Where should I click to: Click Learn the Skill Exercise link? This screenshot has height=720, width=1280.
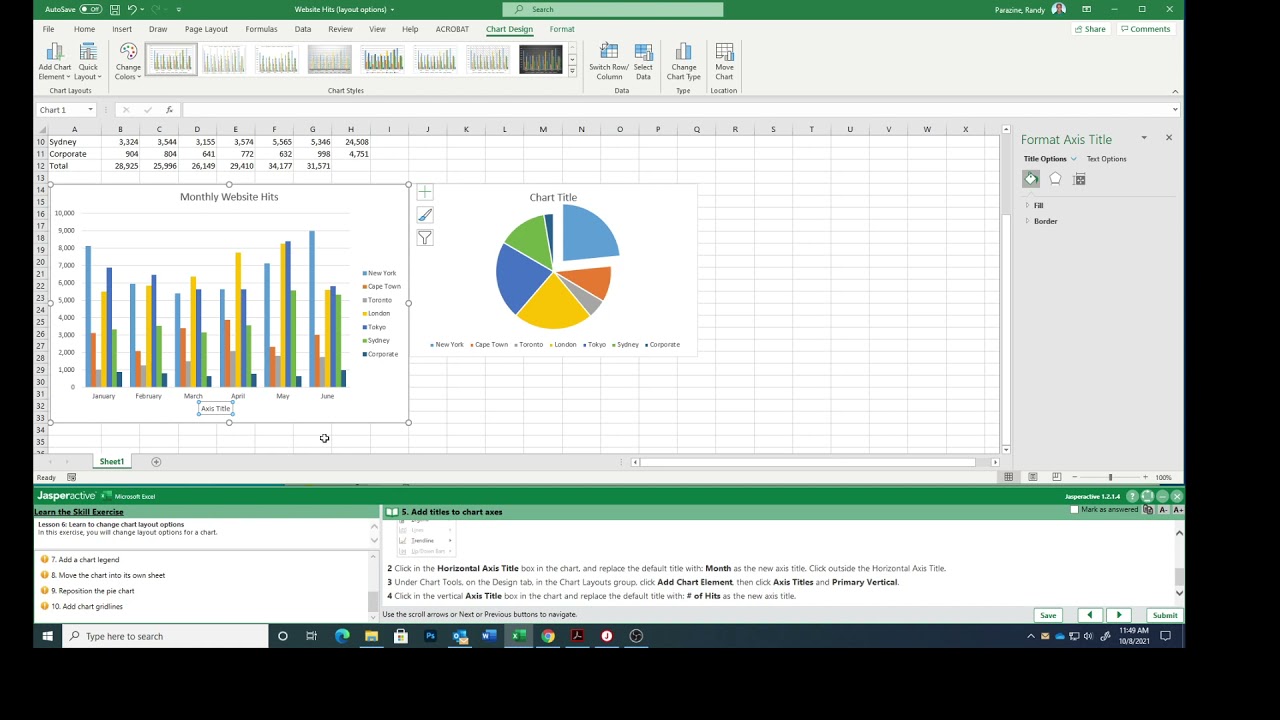(x=79, y=512)
